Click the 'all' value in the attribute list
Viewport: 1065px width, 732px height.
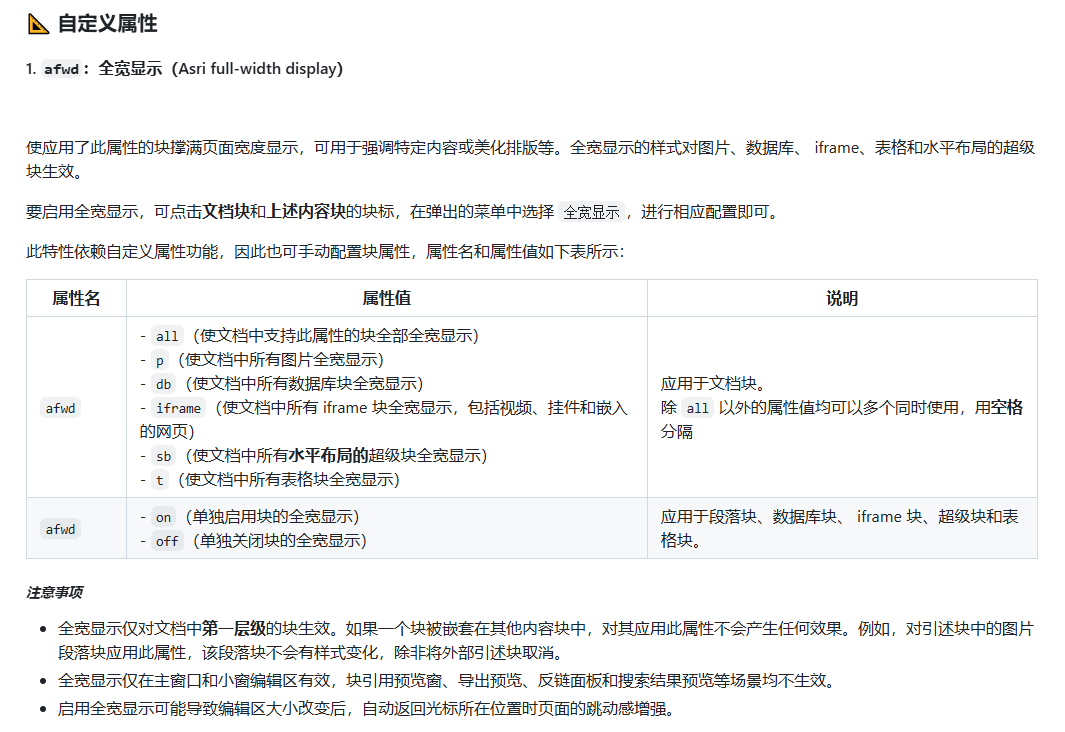167,336
